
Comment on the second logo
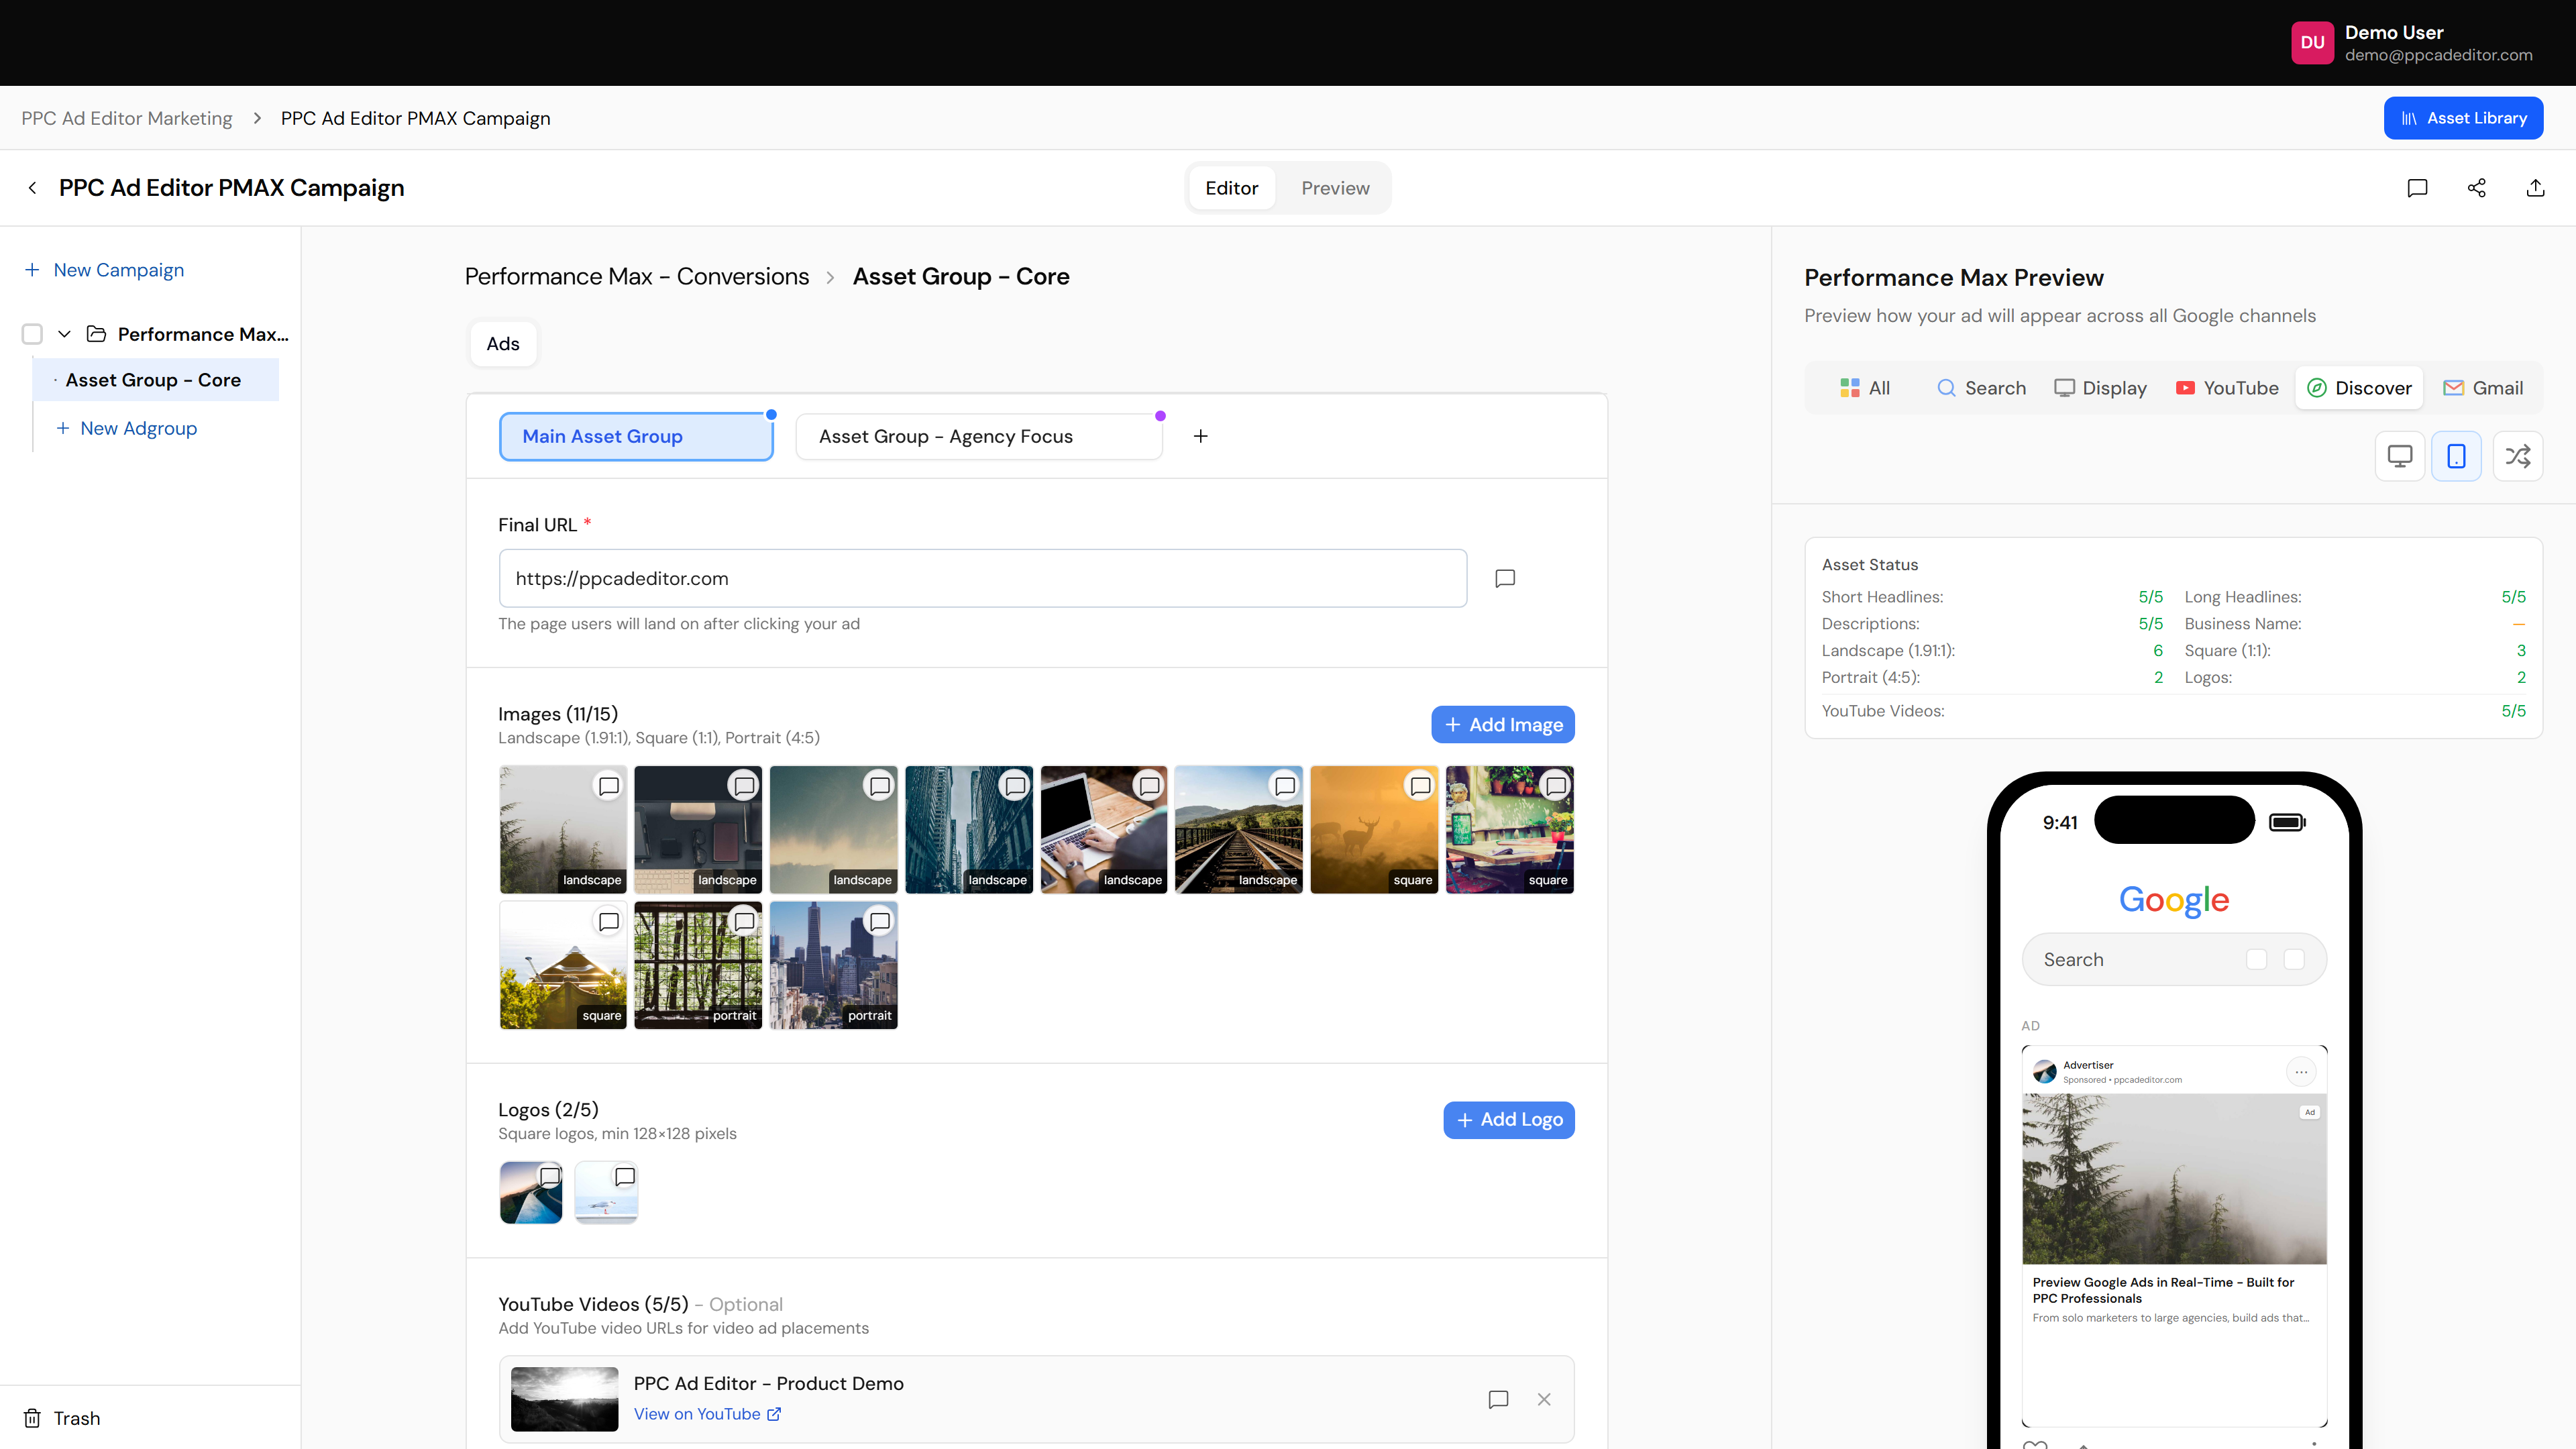[x=625, y=1176]
